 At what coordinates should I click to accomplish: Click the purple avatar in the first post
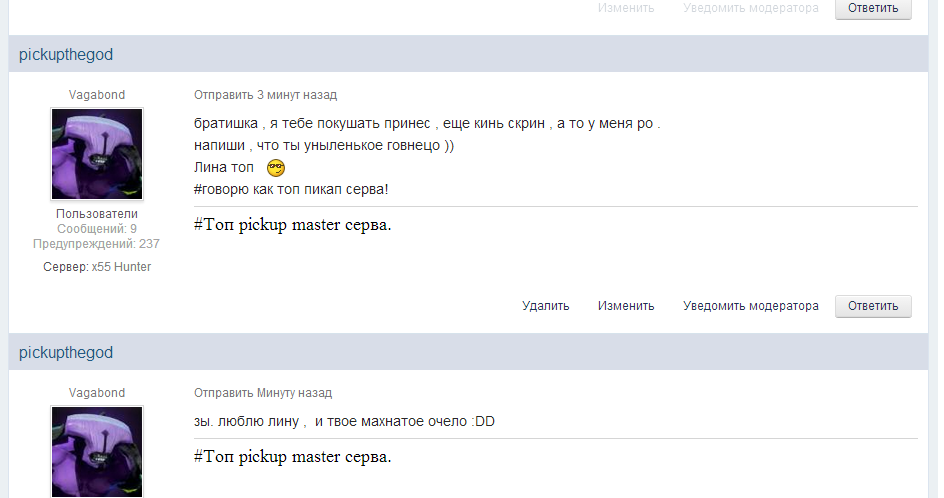point(97,154)
